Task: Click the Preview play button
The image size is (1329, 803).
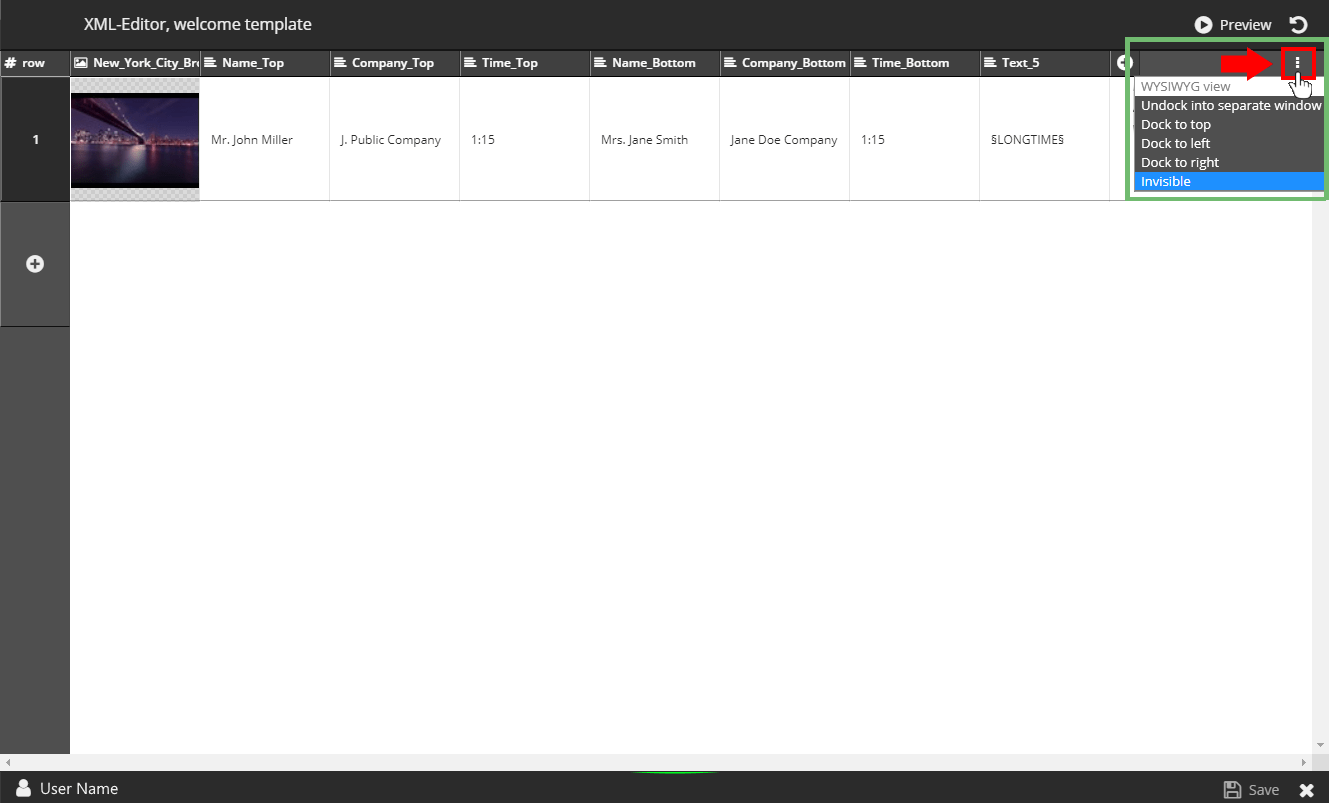Action: (x=1233, y=25)
